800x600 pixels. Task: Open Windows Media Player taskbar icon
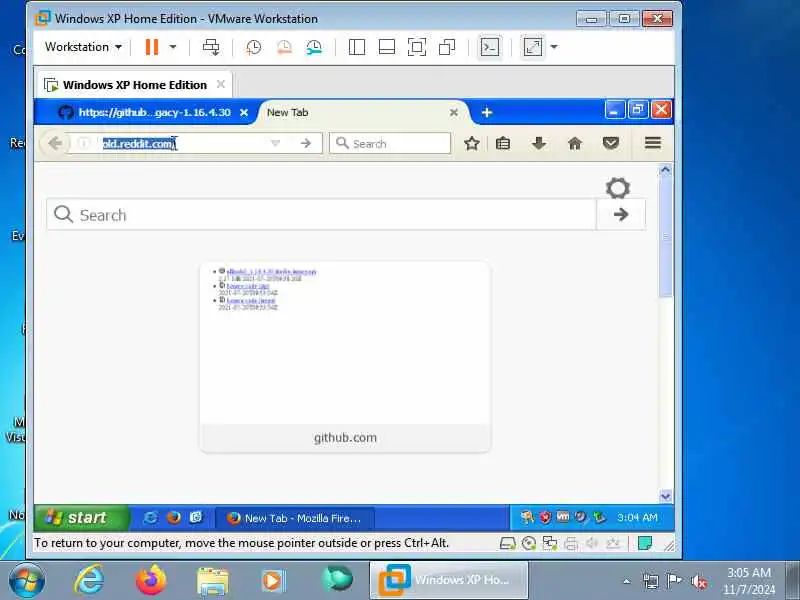pyautogui.click(x=273, y=581)
